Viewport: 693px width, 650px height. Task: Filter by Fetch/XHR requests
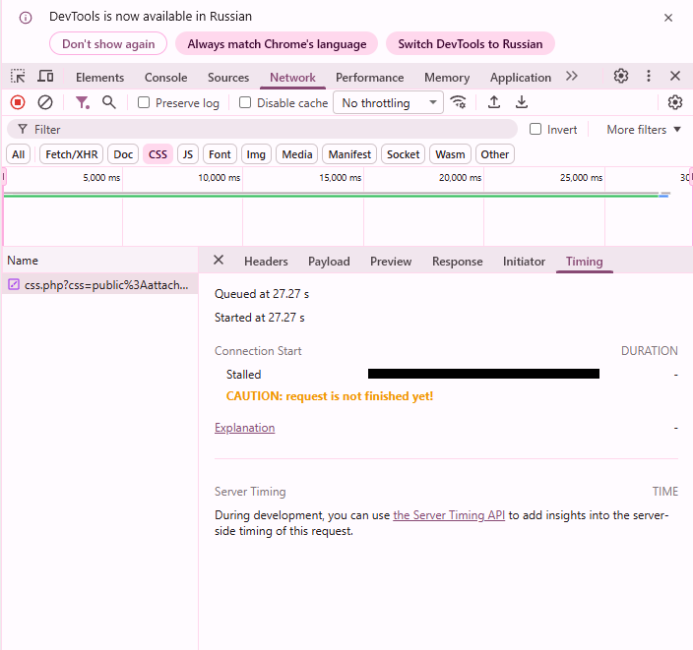tap(71, 154)
